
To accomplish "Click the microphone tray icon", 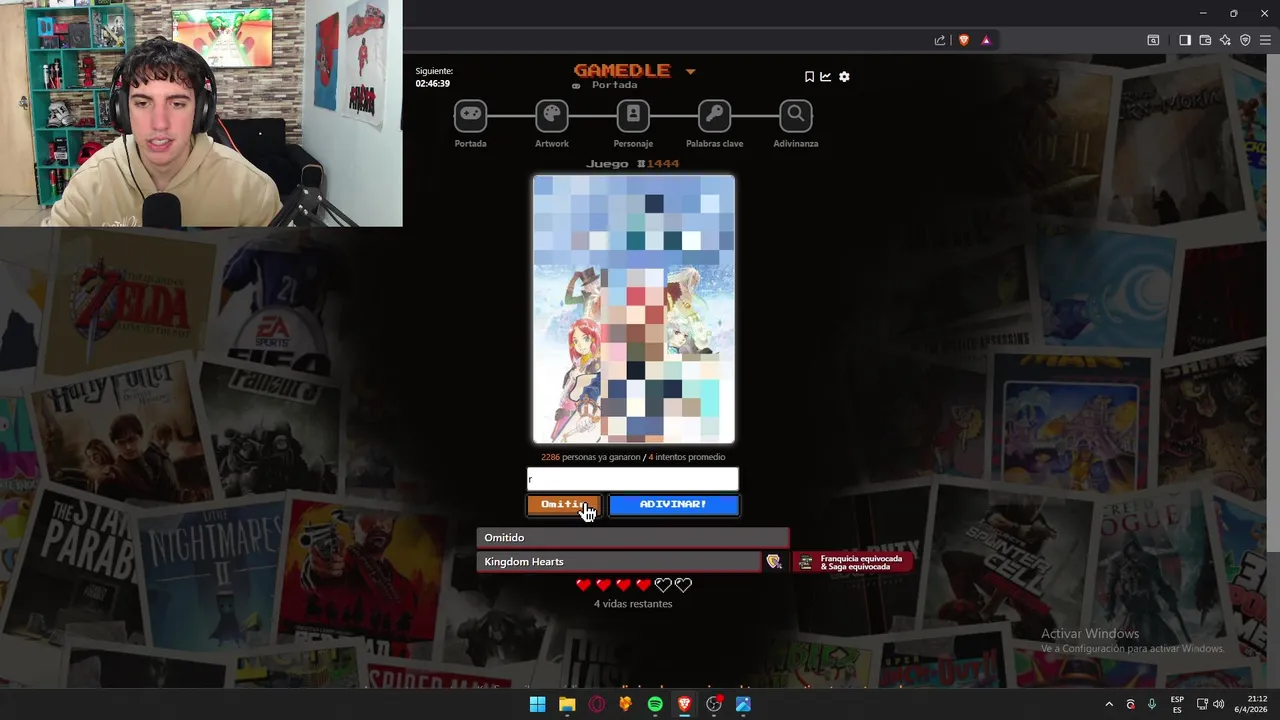I will (1152, 704).
